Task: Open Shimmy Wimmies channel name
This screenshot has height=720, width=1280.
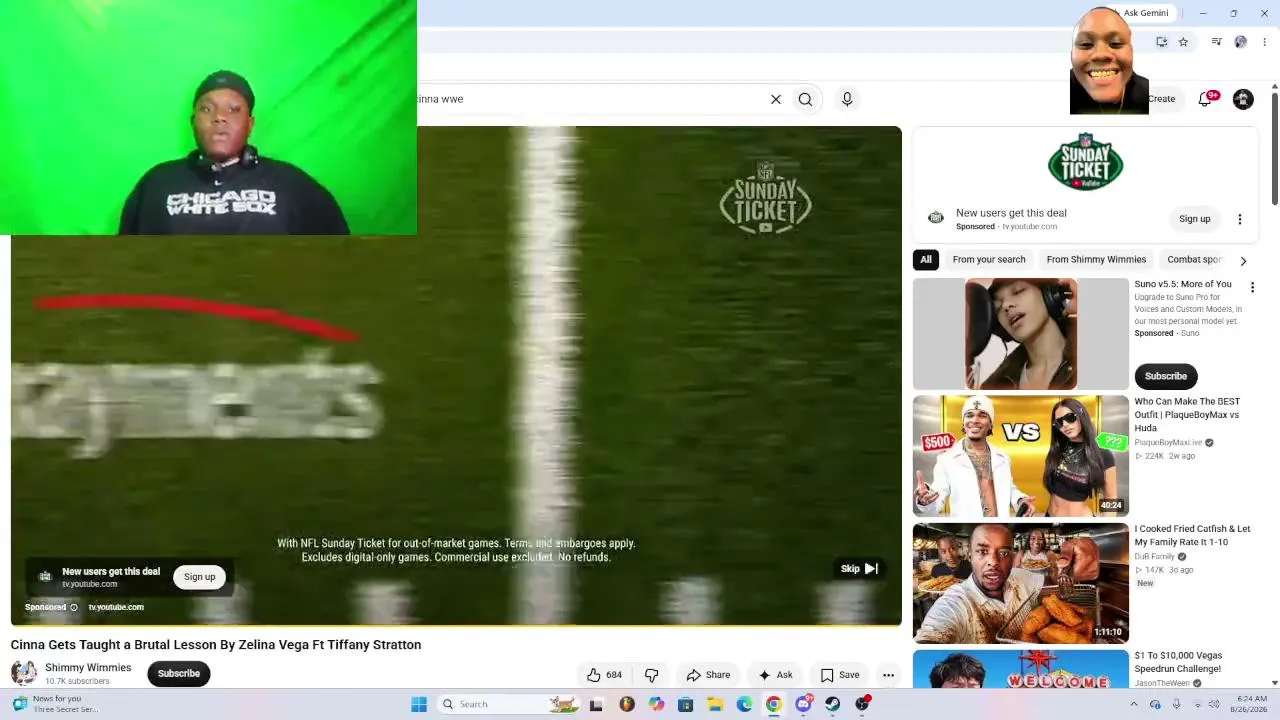Action: click(x=88, y=667)
